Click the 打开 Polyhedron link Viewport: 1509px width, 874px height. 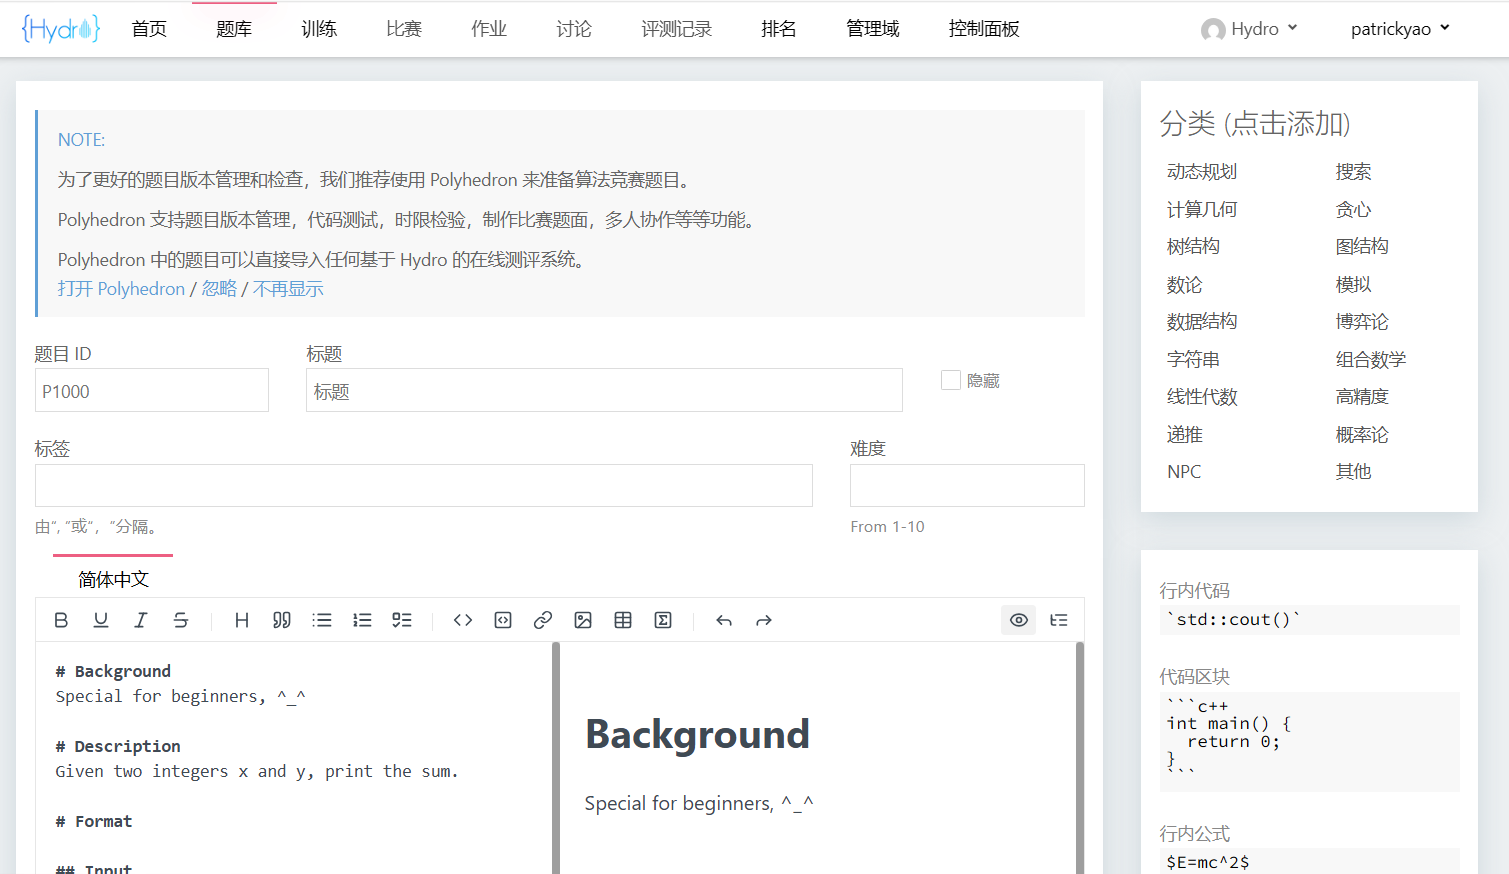121,289
